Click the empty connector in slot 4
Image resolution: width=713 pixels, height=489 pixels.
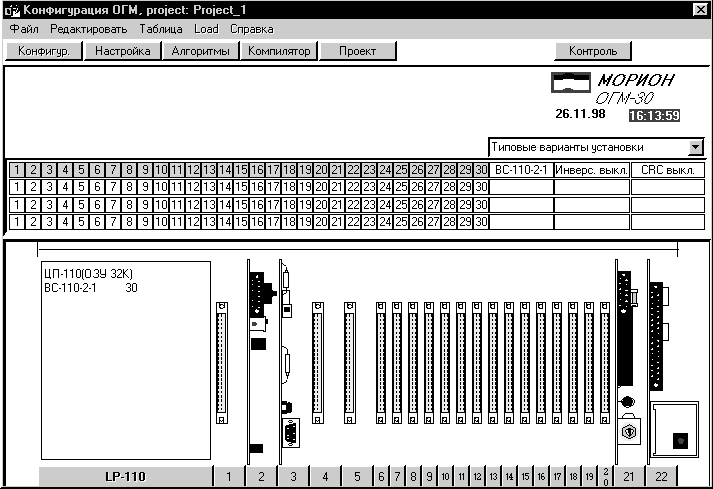coord(318,363)
